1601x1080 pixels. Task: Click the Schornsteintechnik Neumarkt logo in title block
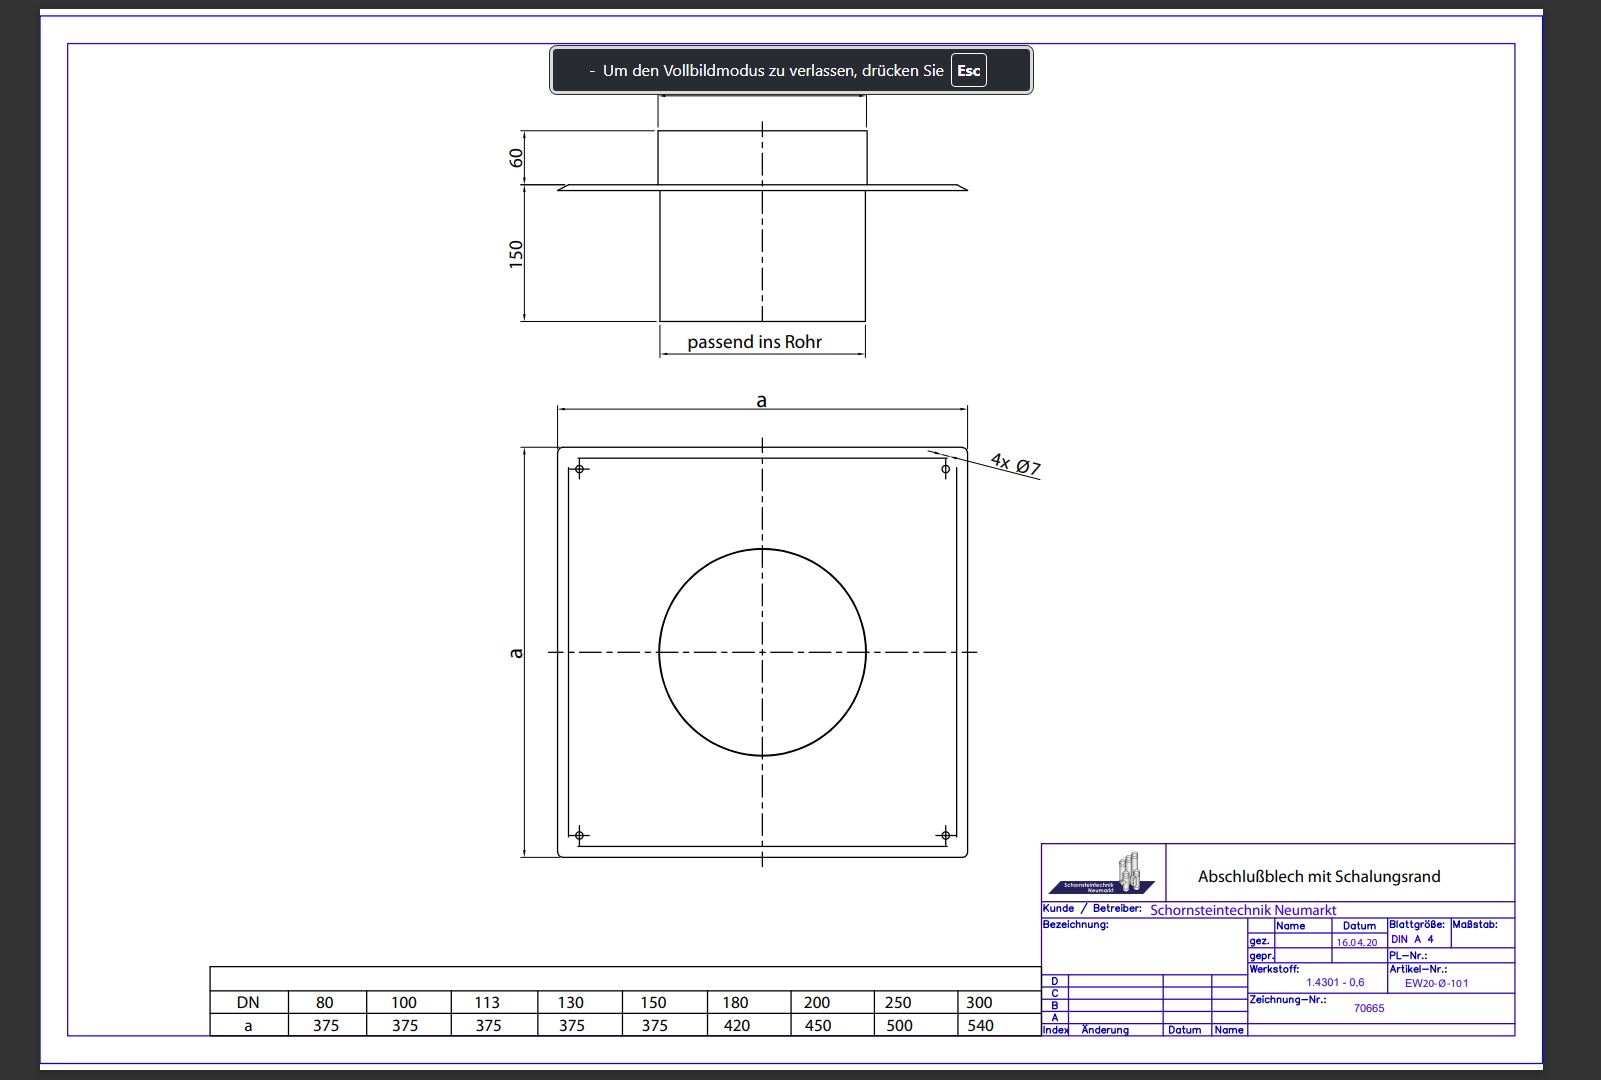point(1103,874)
